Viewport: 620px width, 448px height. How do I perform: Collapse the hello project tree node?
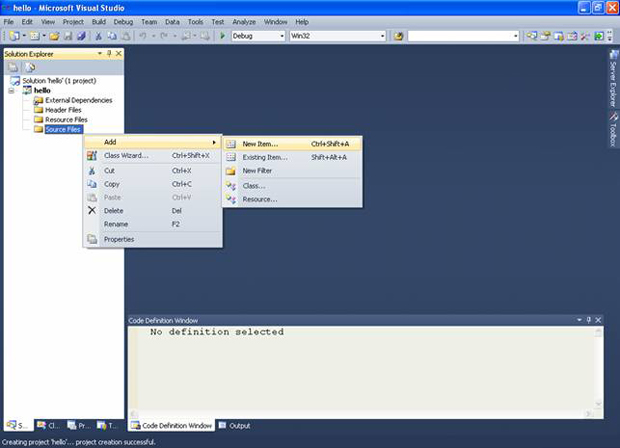[11, 91]
